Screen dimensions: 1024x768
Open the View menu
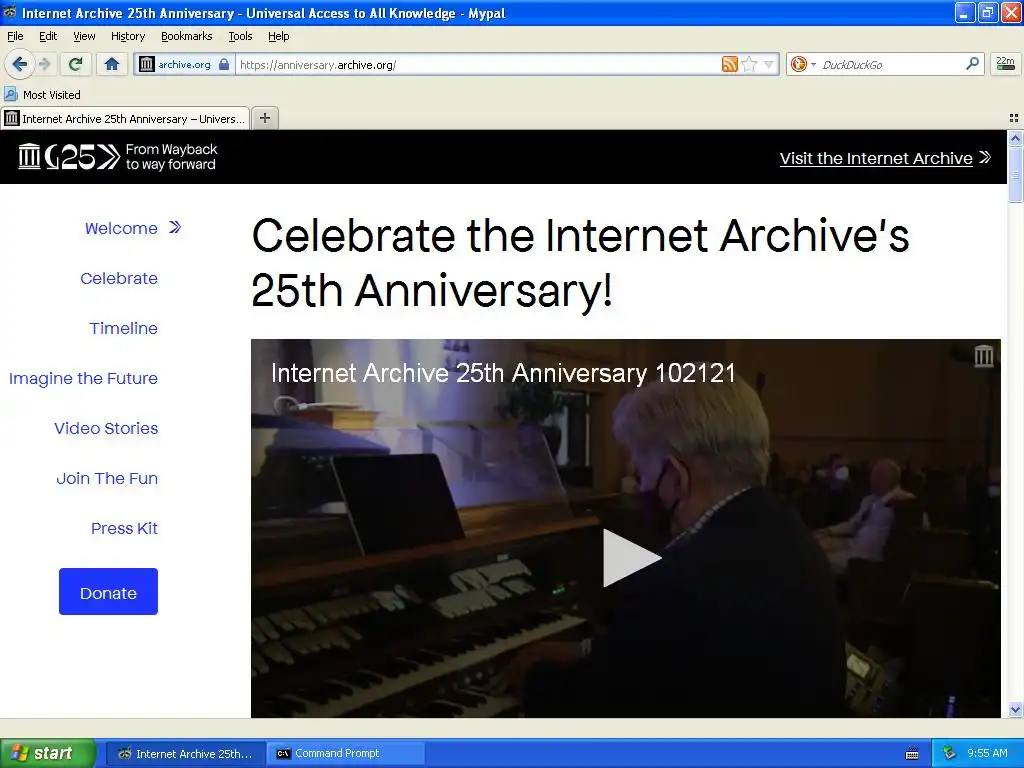click(84, 36)
